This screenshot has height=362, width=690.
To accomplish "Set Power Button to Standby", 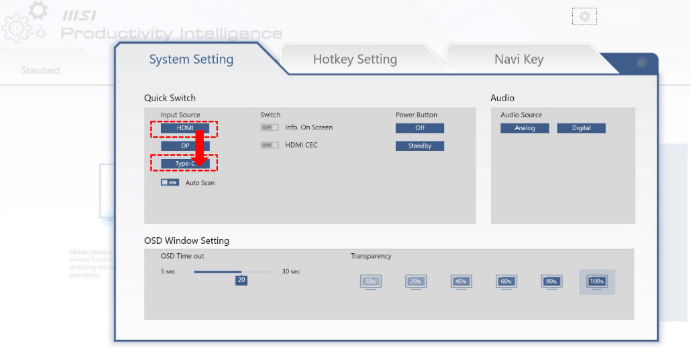I will click(420, 146).
